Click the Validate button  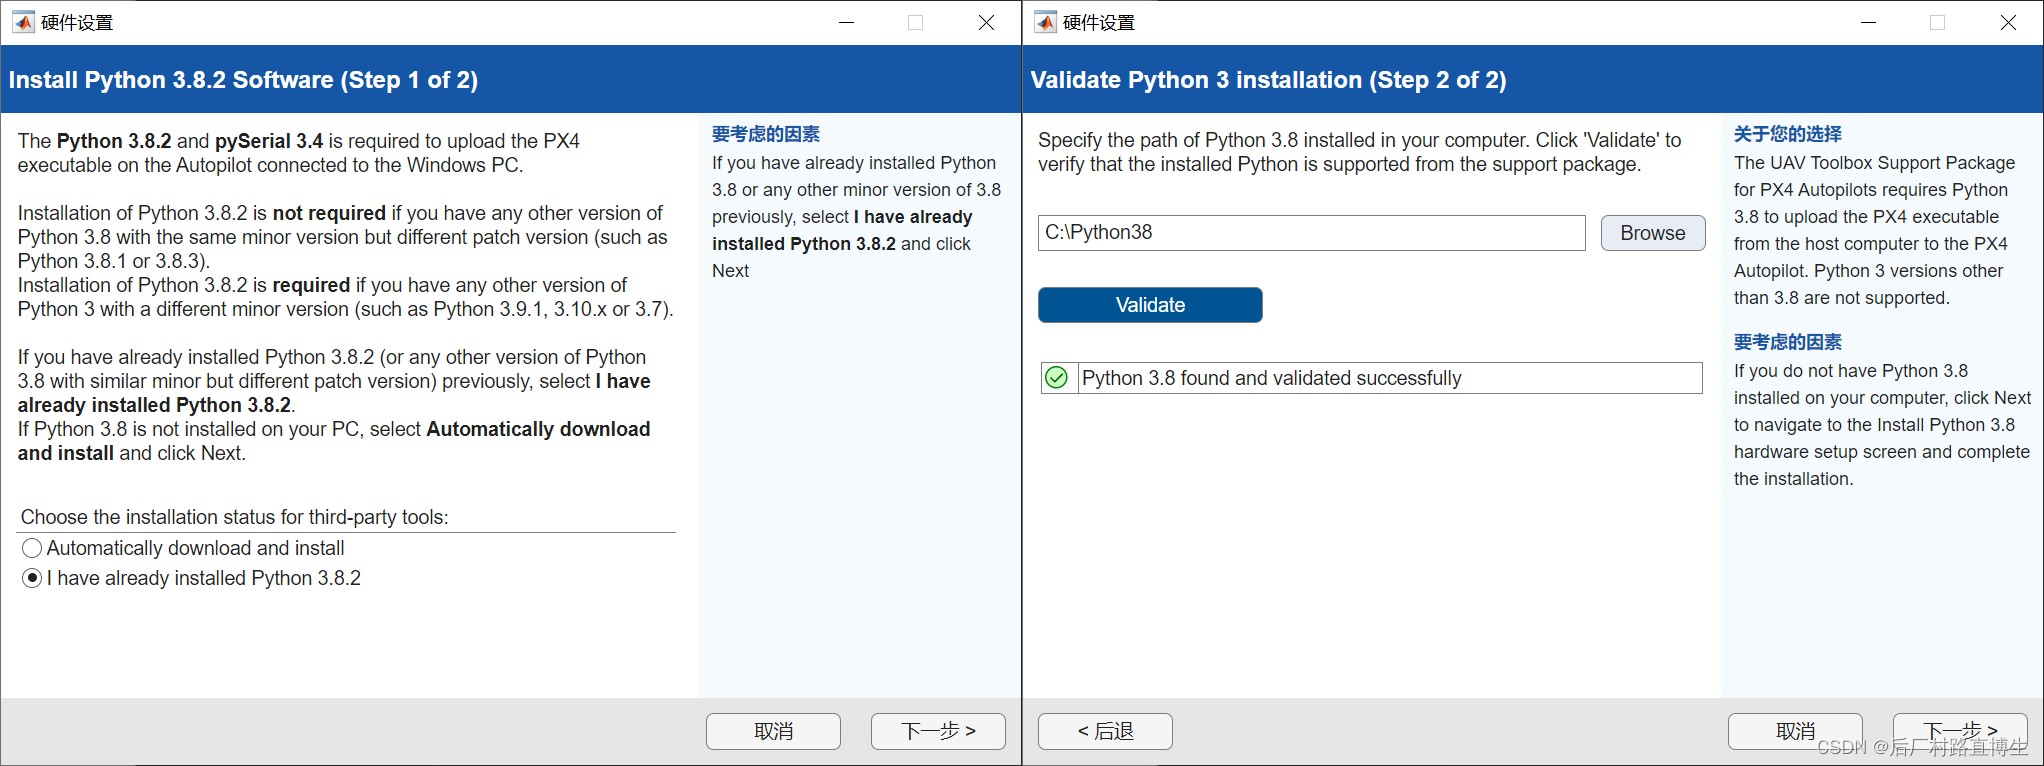[1150, 305]
